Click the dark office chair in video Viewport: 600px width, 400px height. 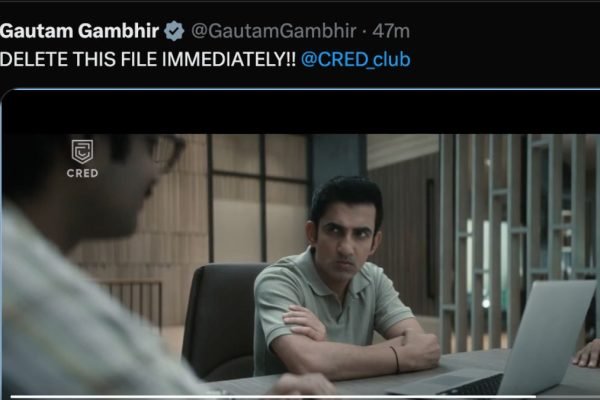click(x=222, y=320)
